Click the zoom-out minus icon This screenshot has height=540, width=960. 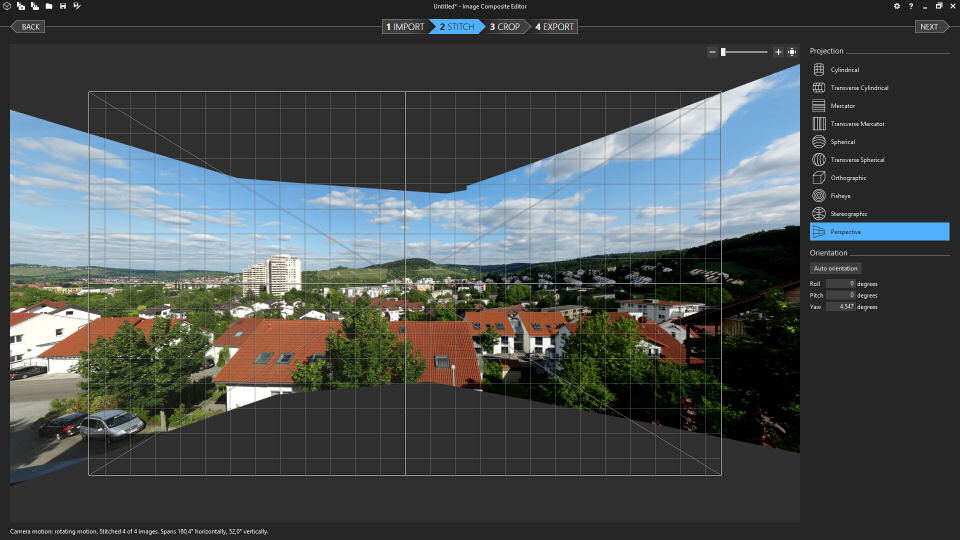[712, 52]
